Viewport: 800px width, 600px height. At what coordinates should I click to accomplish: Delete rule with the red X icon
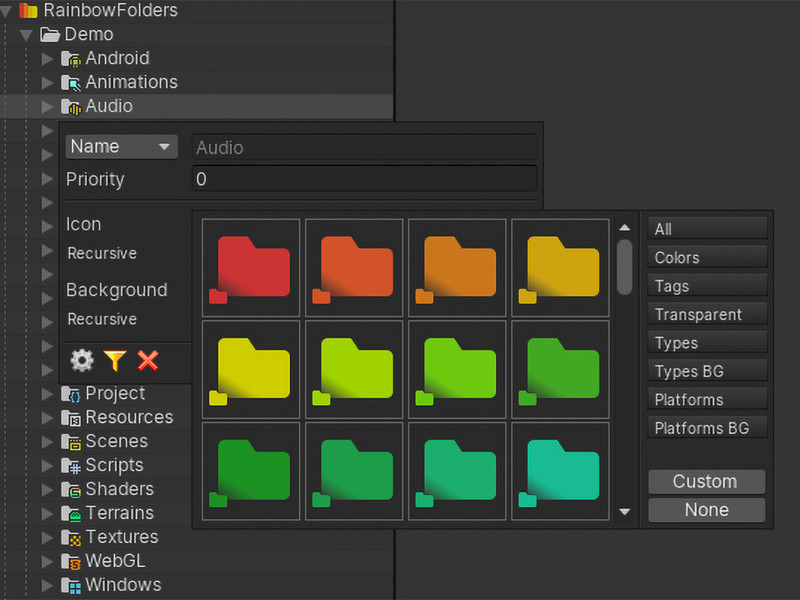[x=148, y=360]
